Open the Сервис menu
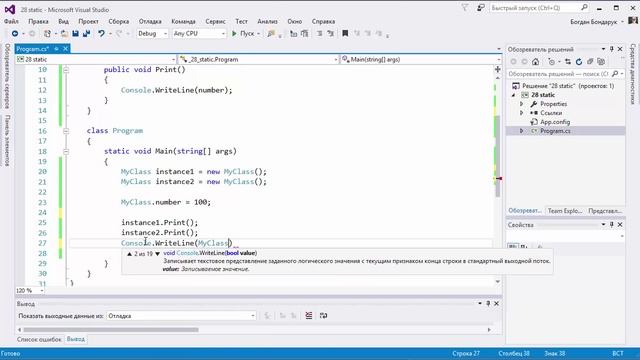 click(216, 21)
